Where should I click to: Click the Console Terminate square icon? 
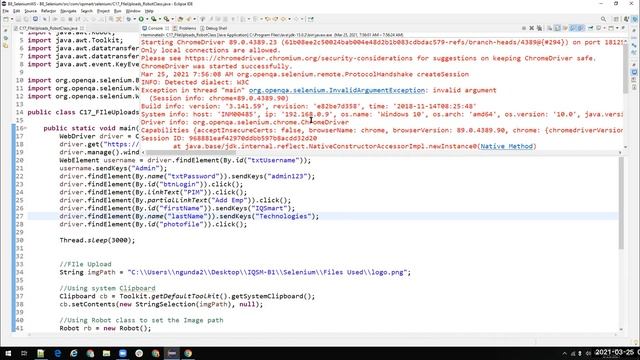click(524, 28)
